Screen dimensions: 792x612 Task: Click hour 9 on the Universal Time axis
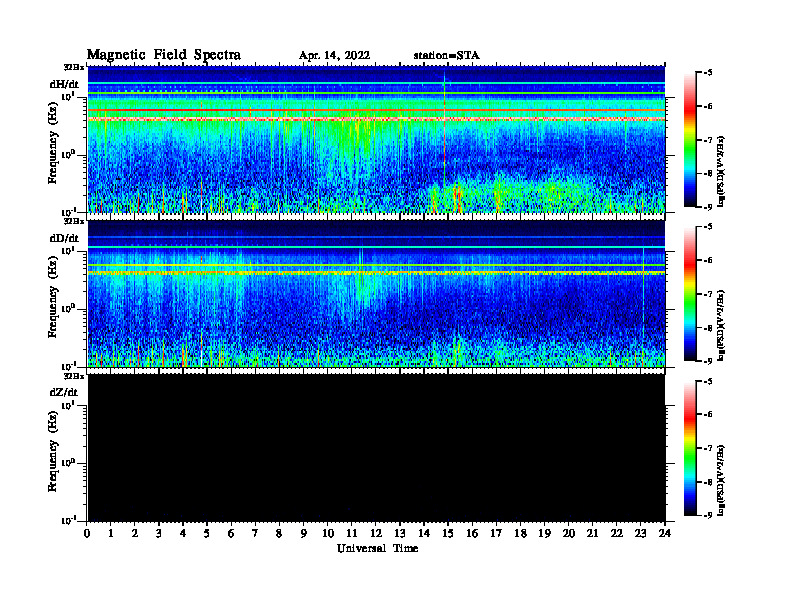click(303, 534)
